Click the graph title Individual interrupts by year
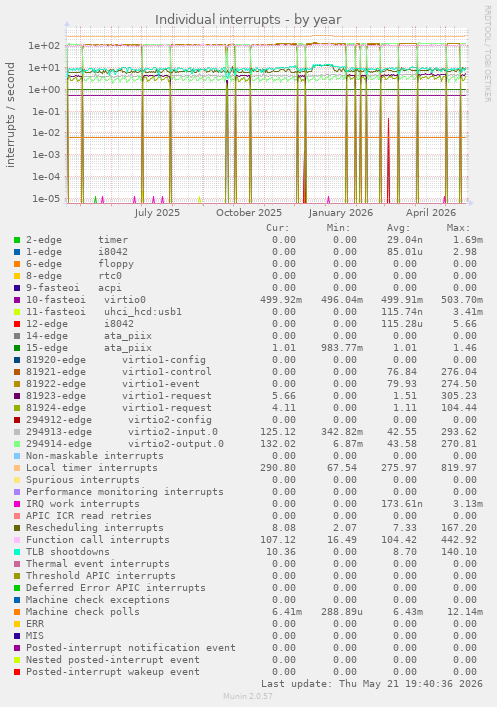 point(248,20)
